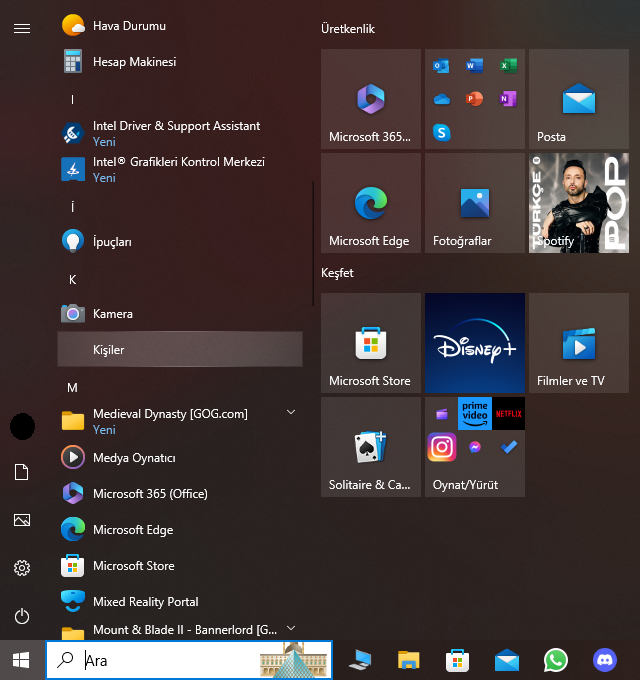Click the Microsoft Store tile
The image size is (640, 680).
[371, 343]
